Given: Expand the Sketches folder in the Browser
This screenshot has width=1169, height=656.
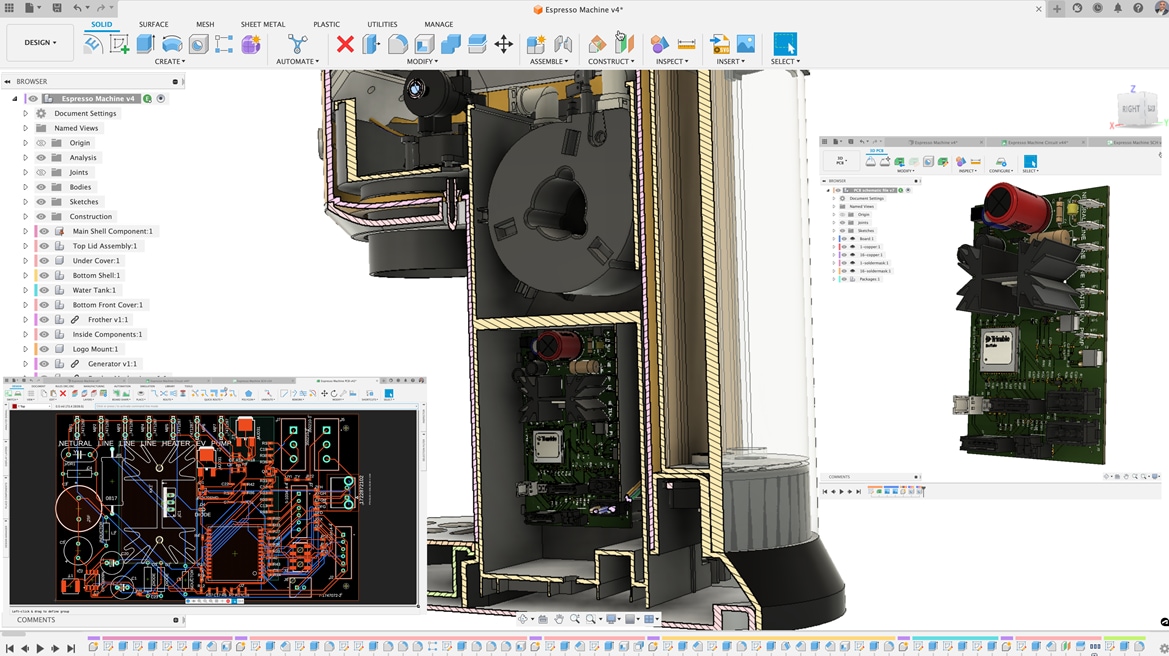Looking at the screenshot, I should click(x=24, y=201).
